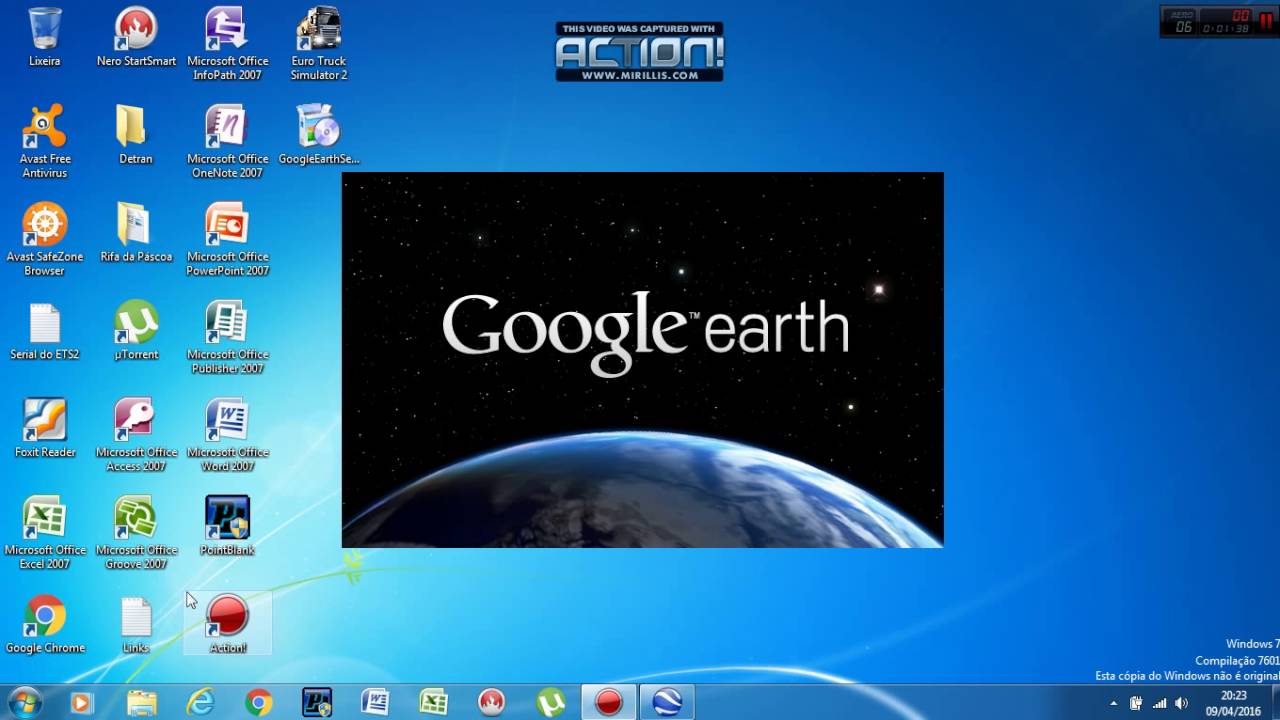Select the Links text file icon

[136, 625]
